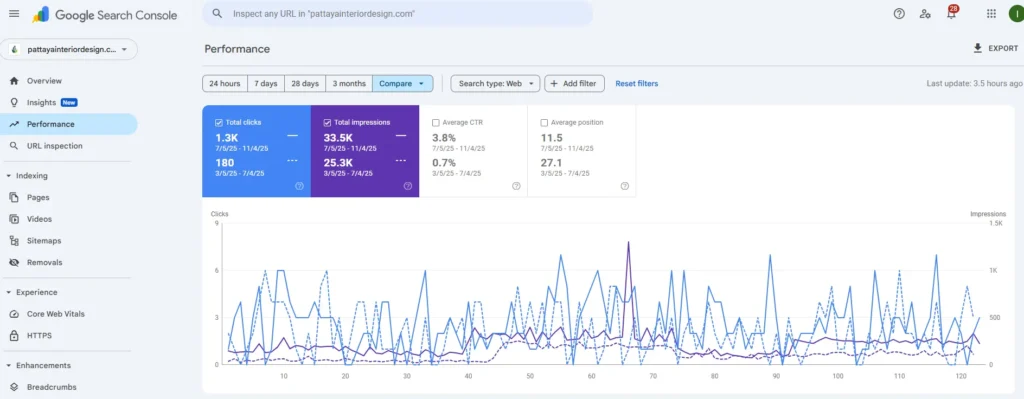The image size is (1024, 399).
Task: Open the property selector dropdown
Action: (x=69, y=50)
